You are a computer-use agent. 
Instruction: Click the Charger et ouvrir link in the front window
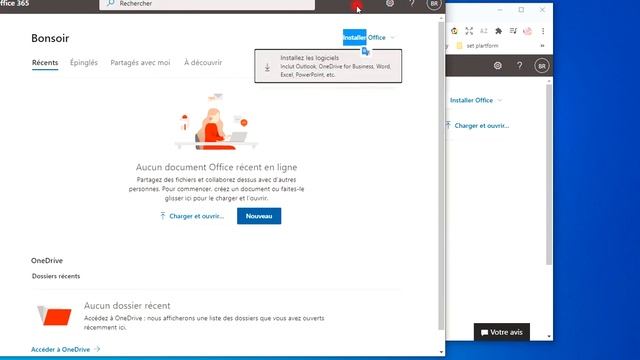click(x=196, y=216)
